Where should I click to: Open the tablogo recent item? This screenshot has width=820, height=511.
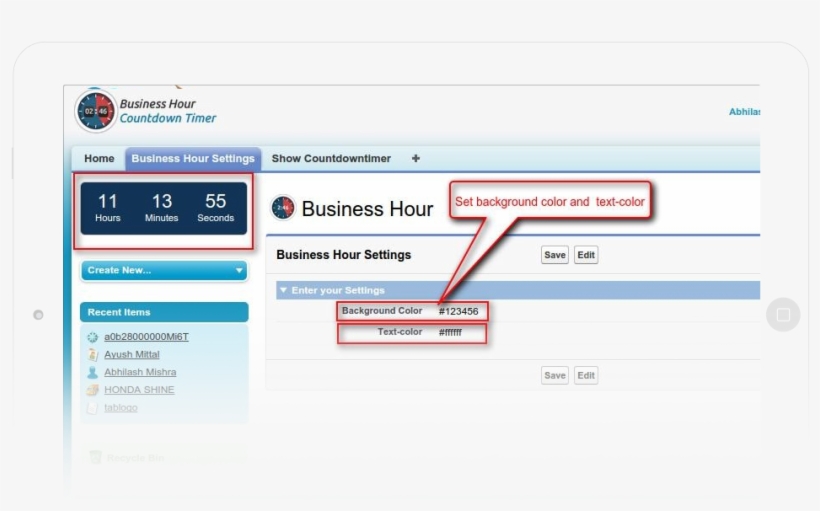tap(121, 408)
